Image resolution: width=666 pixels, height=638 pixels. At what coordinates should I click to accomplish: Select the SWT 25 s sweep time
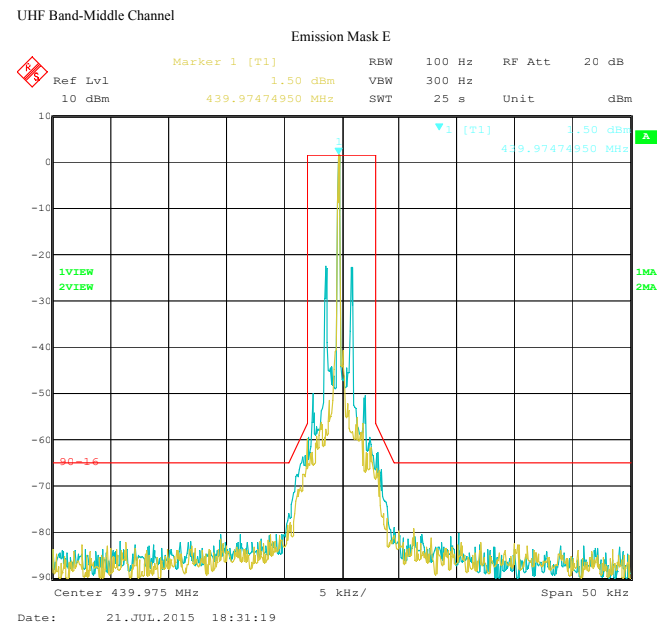tap(420, 98)
